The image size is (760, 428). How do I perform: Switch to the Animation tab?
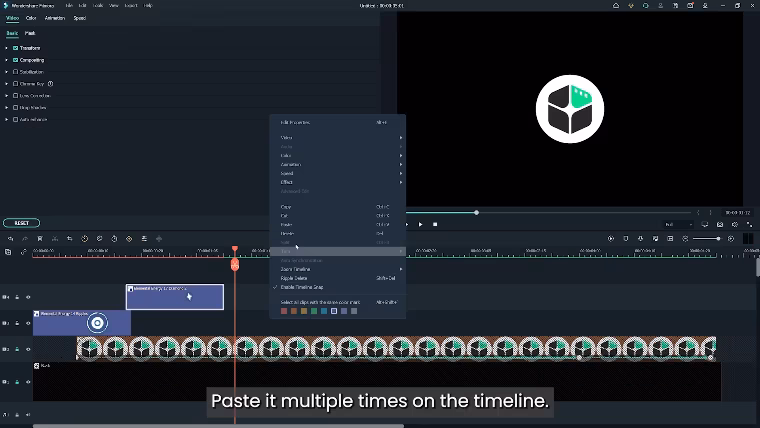point(55,18)
